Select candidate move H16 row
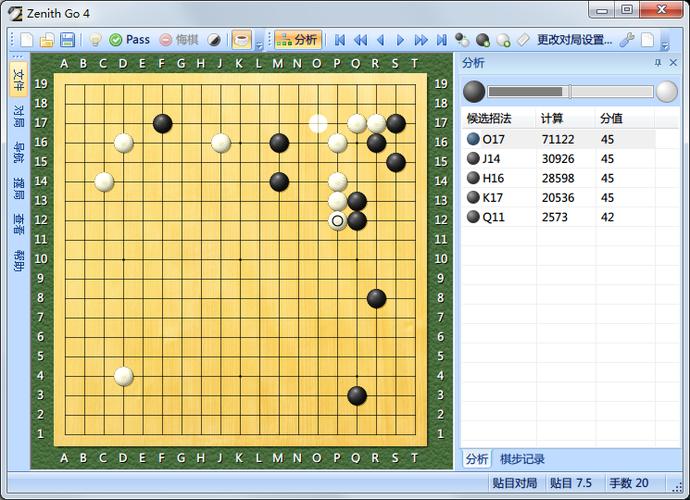The image size is (690, 500). 558,178
